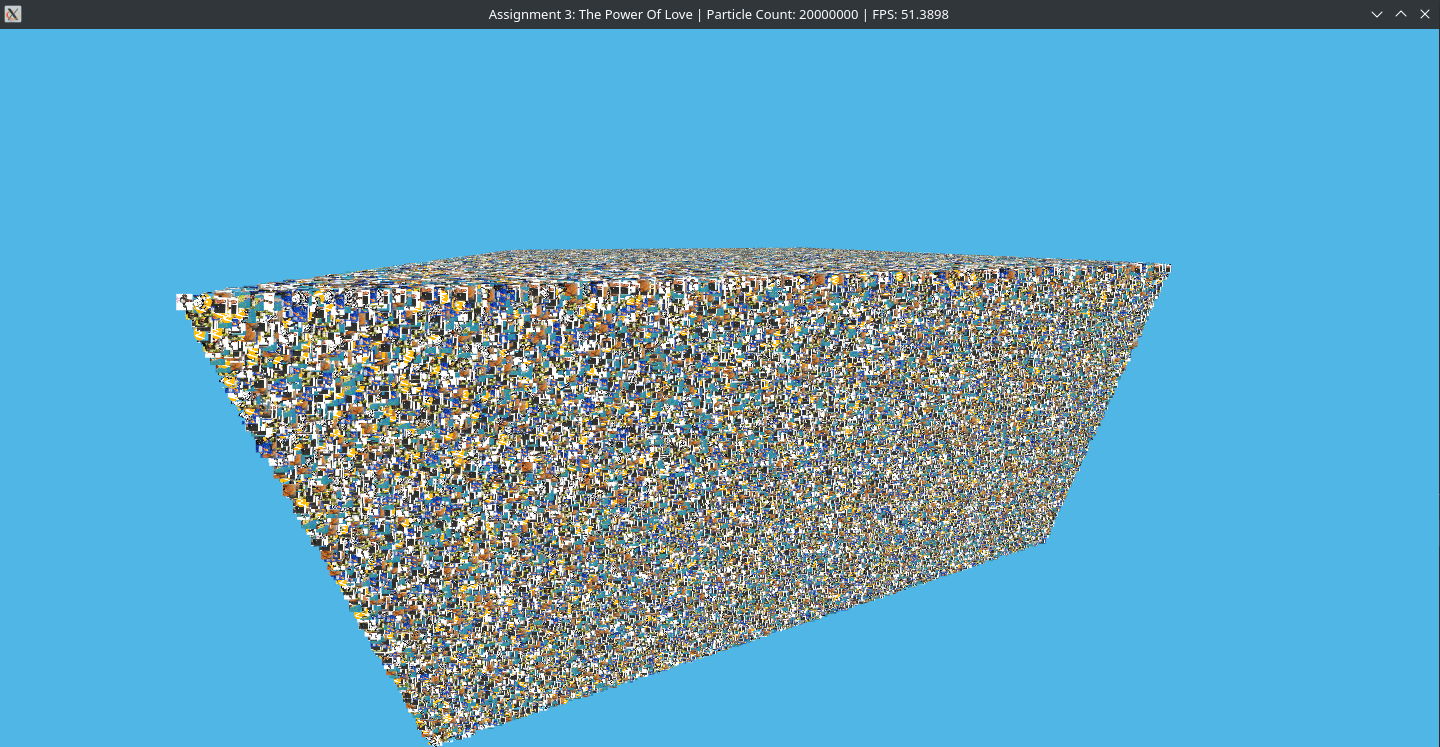1440x747 pixels.
Task: Open the X11 window menu icon
Action: pyautogui.click(x=13, y=14)
